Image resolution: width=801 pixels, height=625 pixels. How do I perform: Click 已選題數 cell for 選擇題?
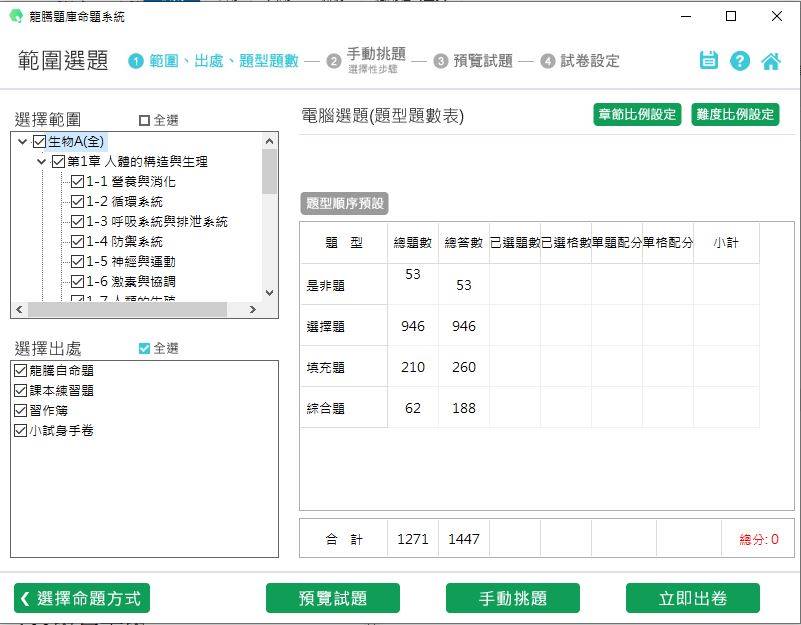(x=515, y=326)
